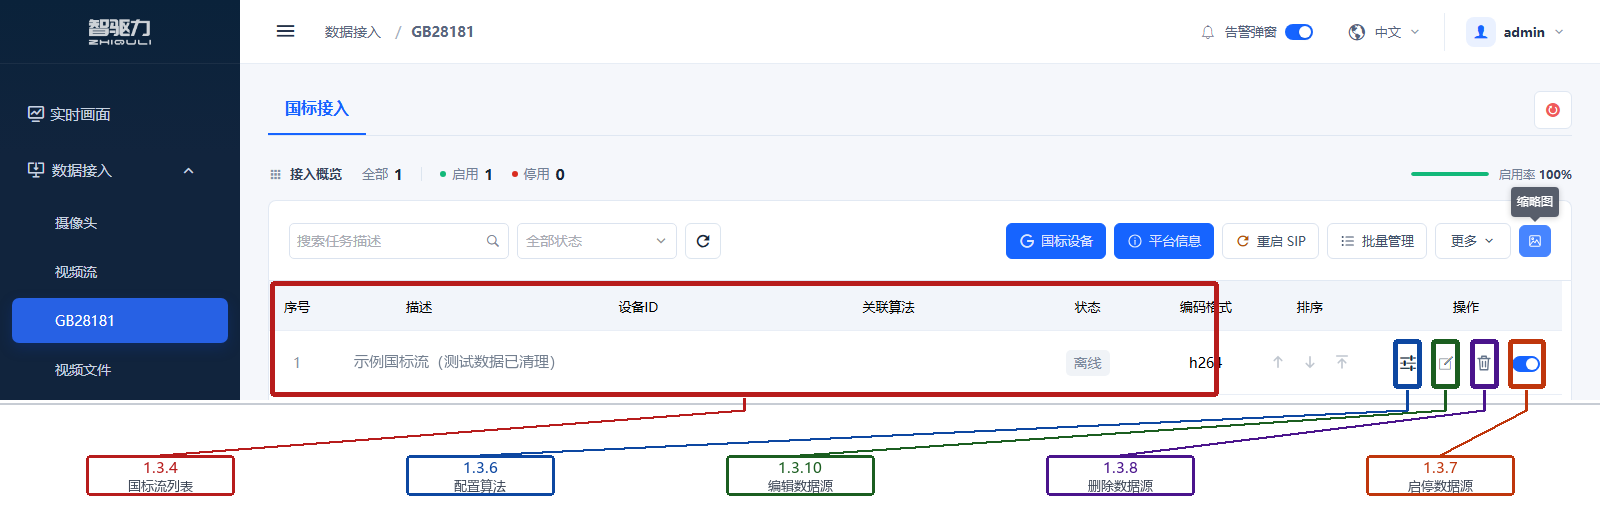Click the admin avatar icon
Screen dimensions: 1600x515
1481,32
